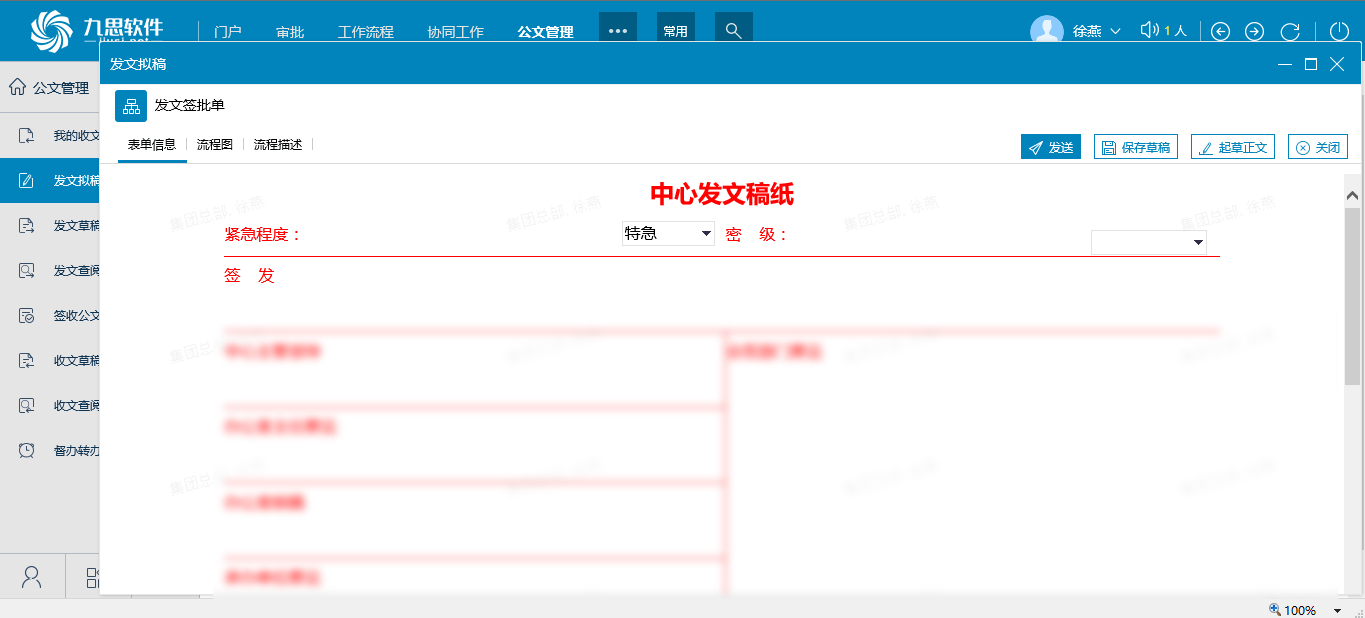Click the forward arrow navigation icon

[x=1254, y=31]
